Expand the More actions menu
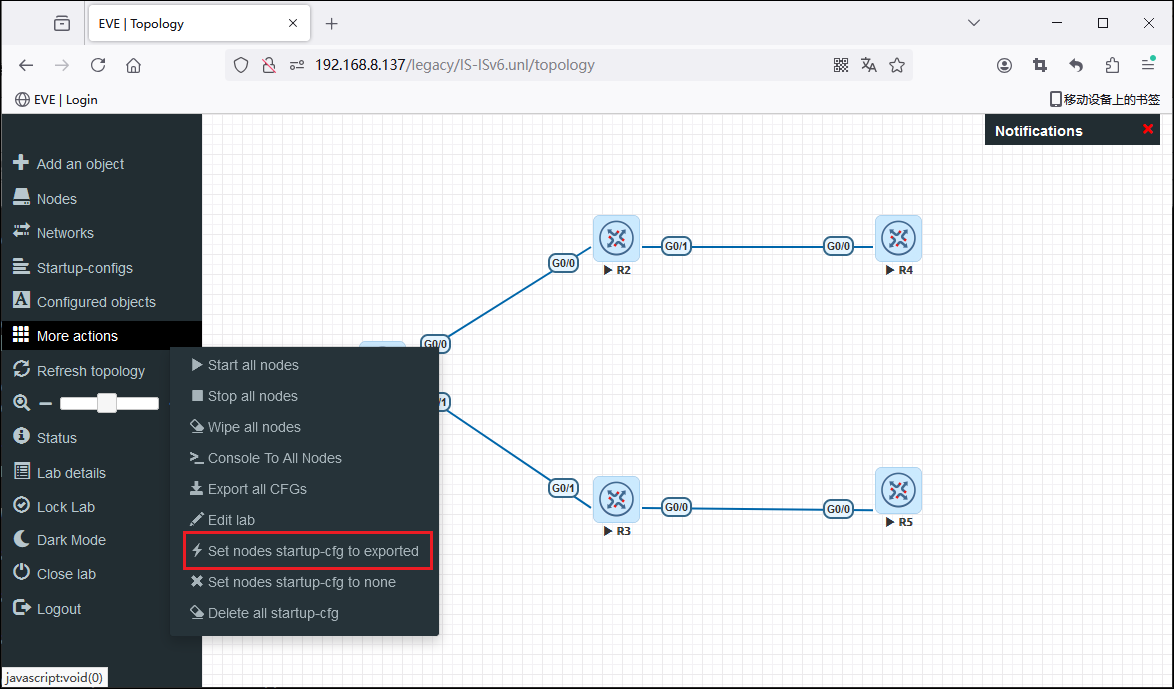Image resolution: width=1174 pixels, height=689 pixels. coord(77,336)
